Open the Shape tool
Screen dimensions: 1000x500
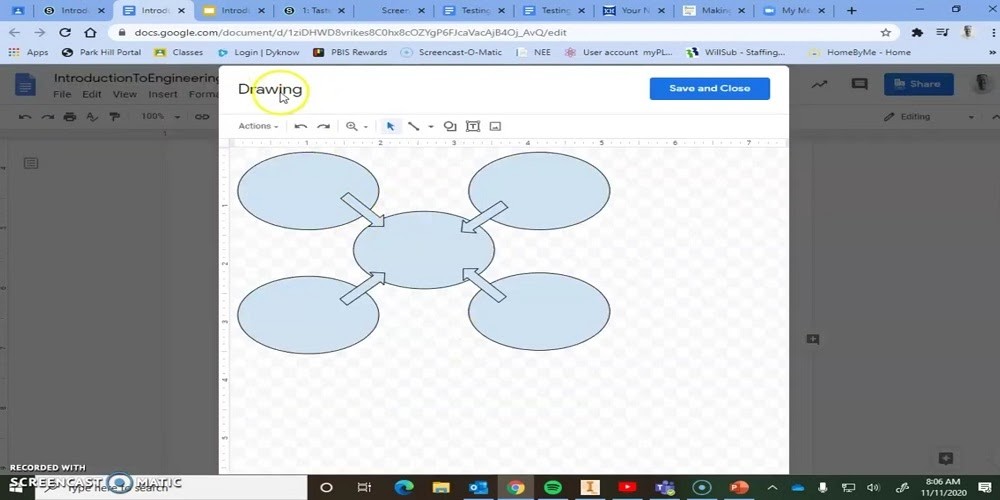click(450, 127)
